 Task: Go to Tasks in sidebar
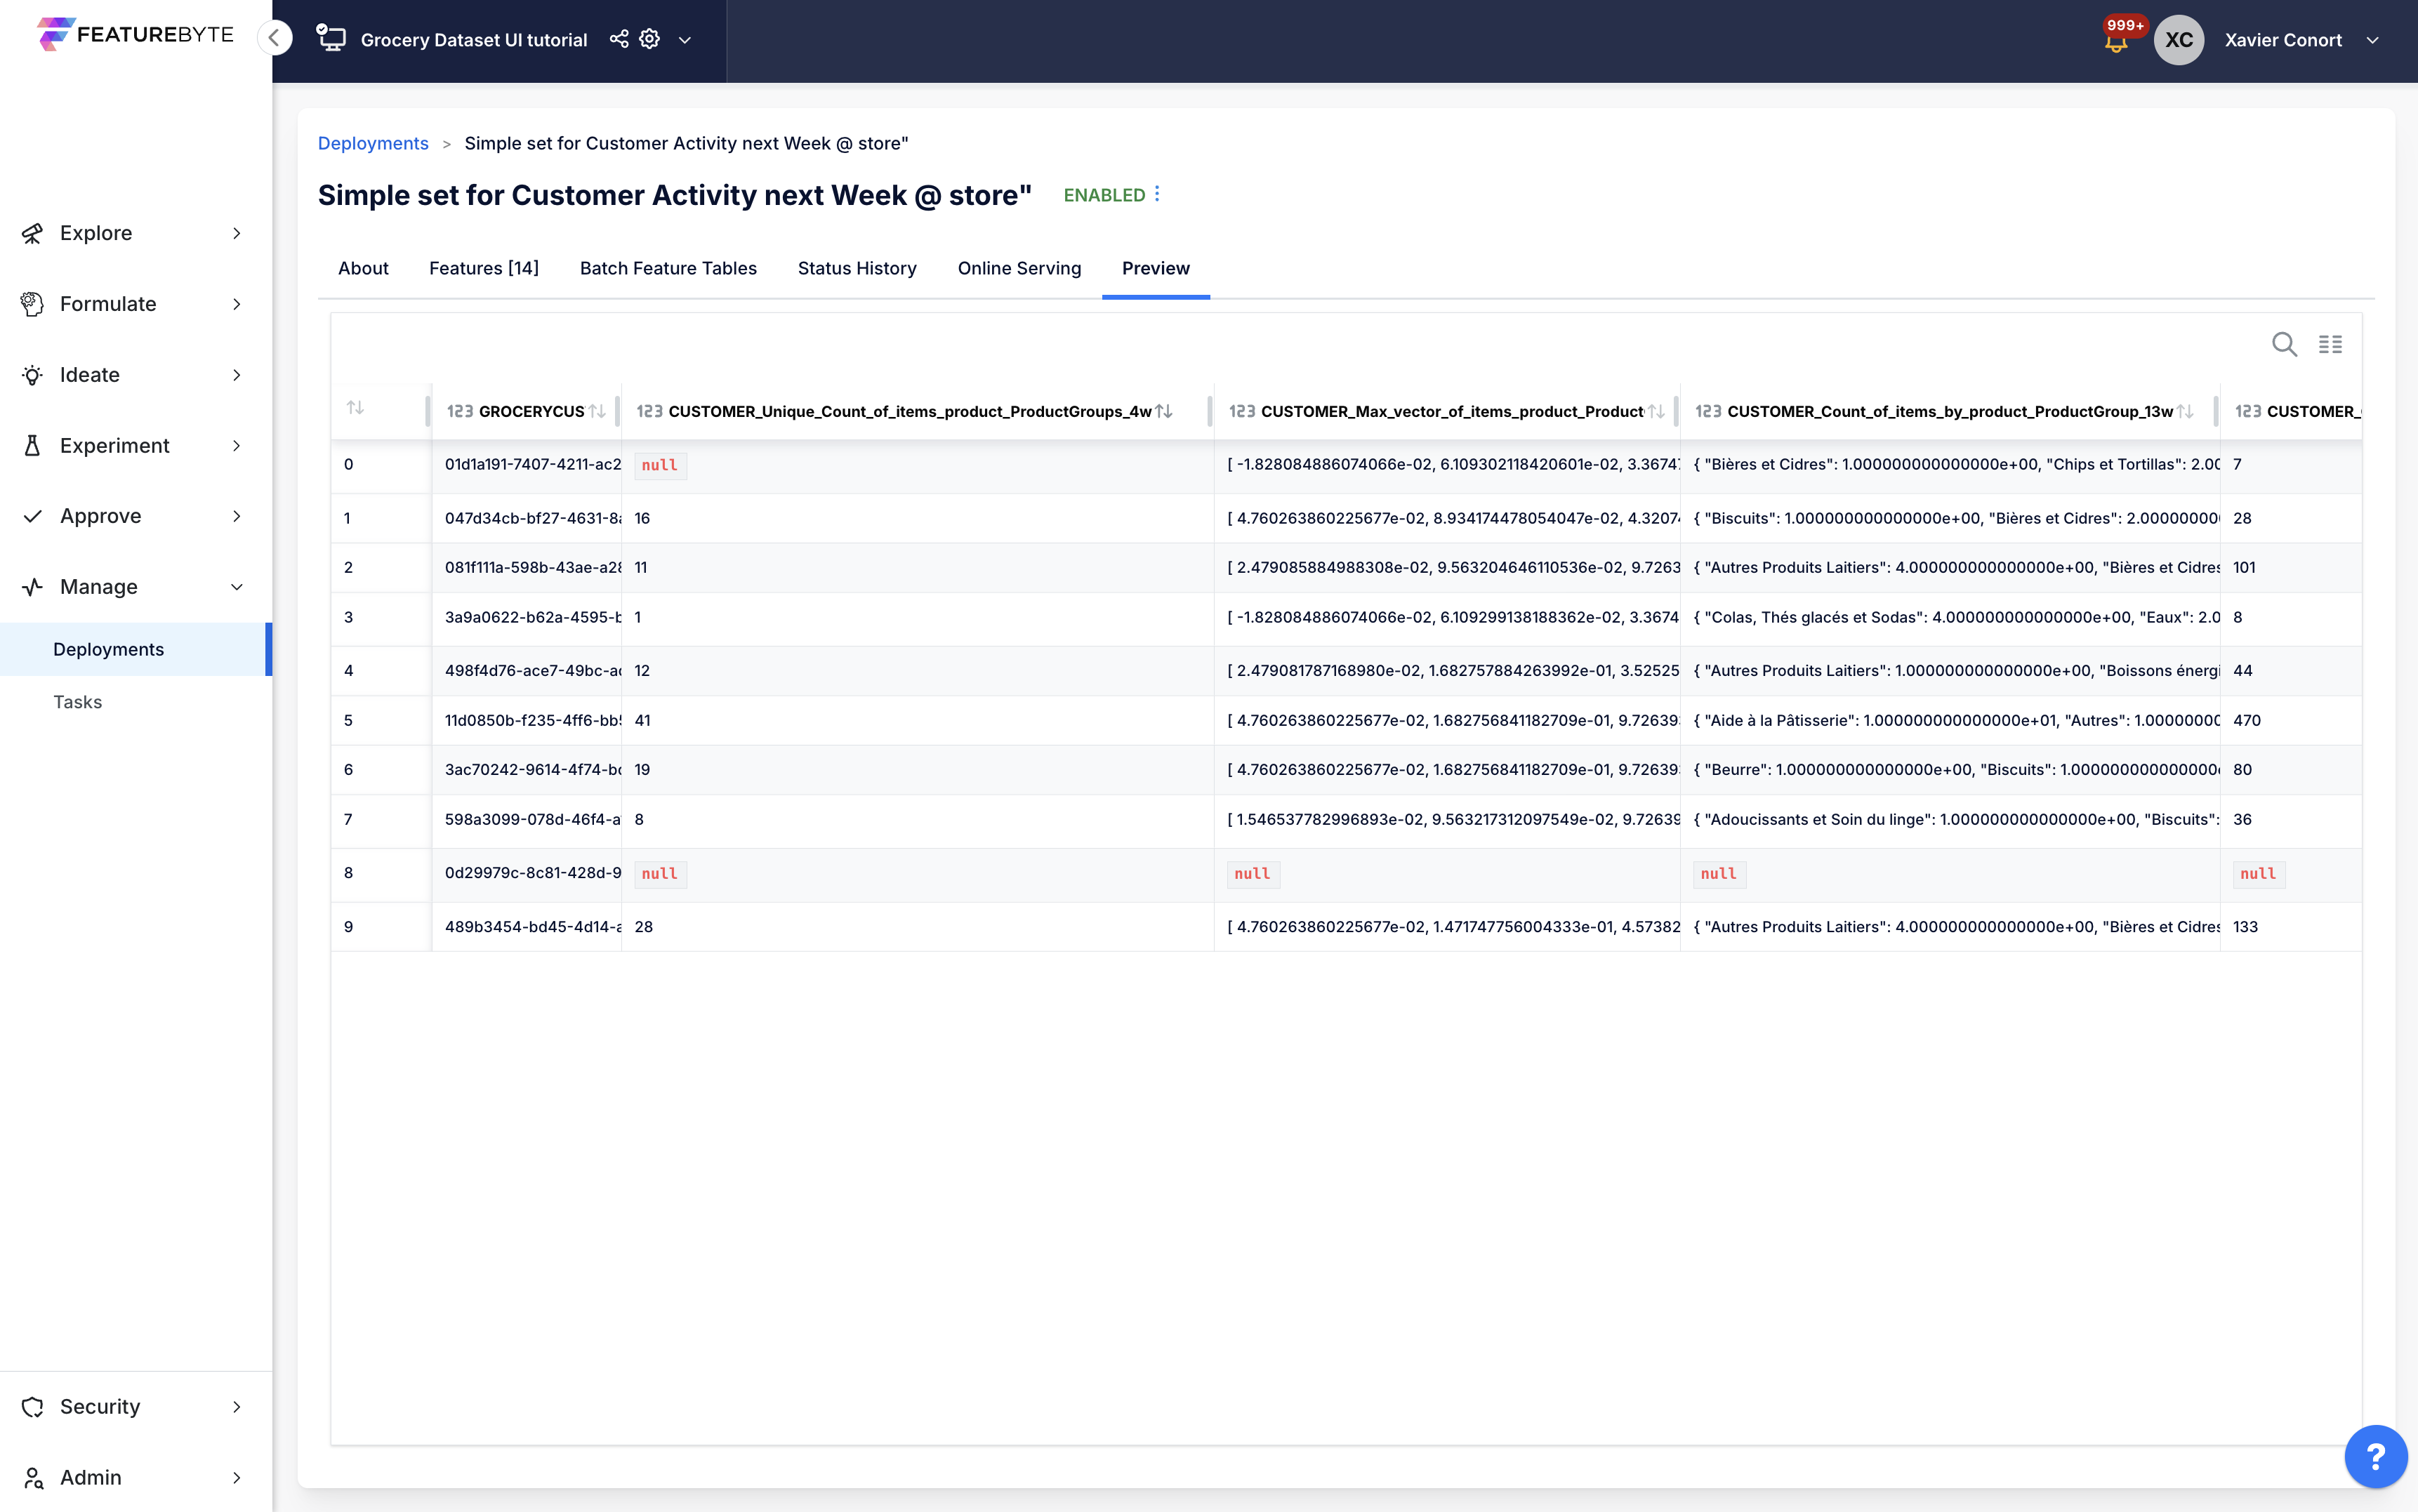pyautogui.click(x=78, y=702)
